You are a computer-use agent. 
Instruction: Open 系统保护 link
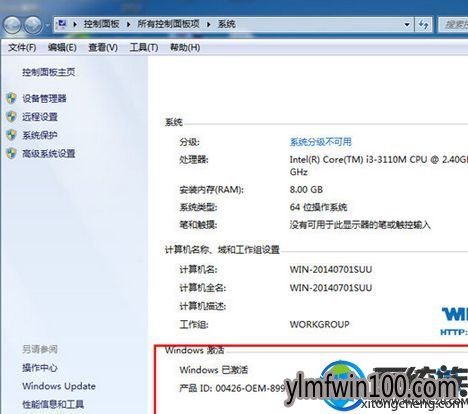coord(40,135)
